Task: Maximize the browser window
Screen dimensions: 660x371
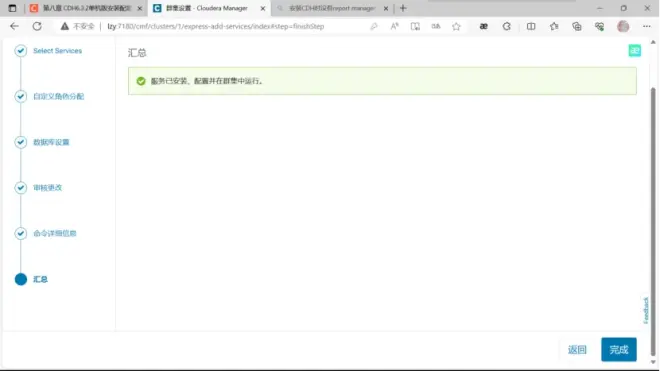Action: [623, 8]
